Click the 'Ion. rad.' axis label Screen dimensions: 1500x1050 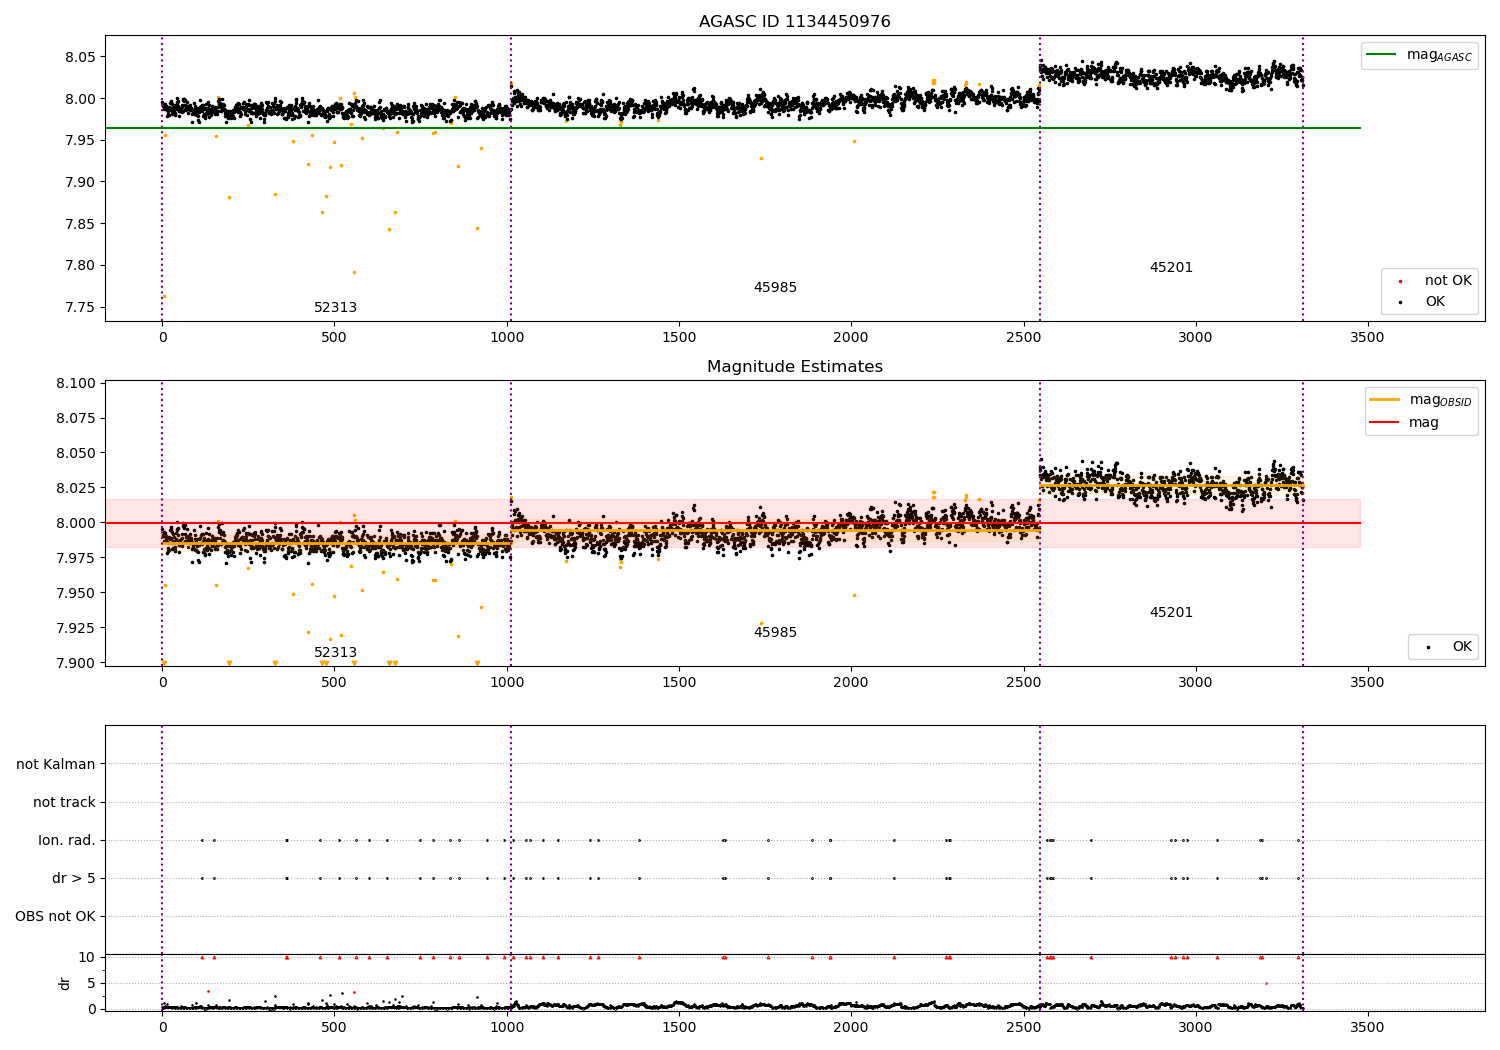(x=67, y=840)
